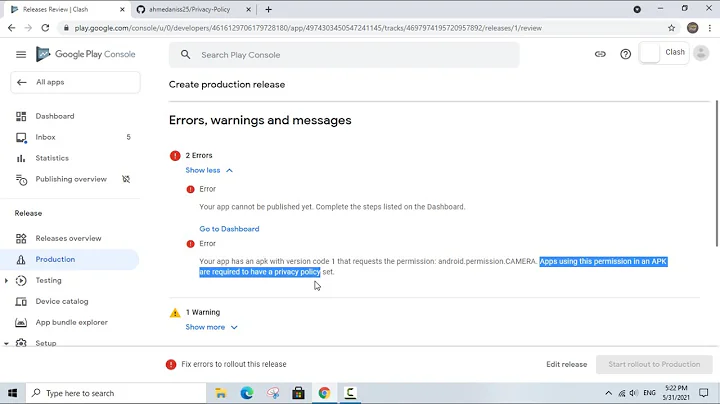Bookmark this page with the star

[671, 28]
